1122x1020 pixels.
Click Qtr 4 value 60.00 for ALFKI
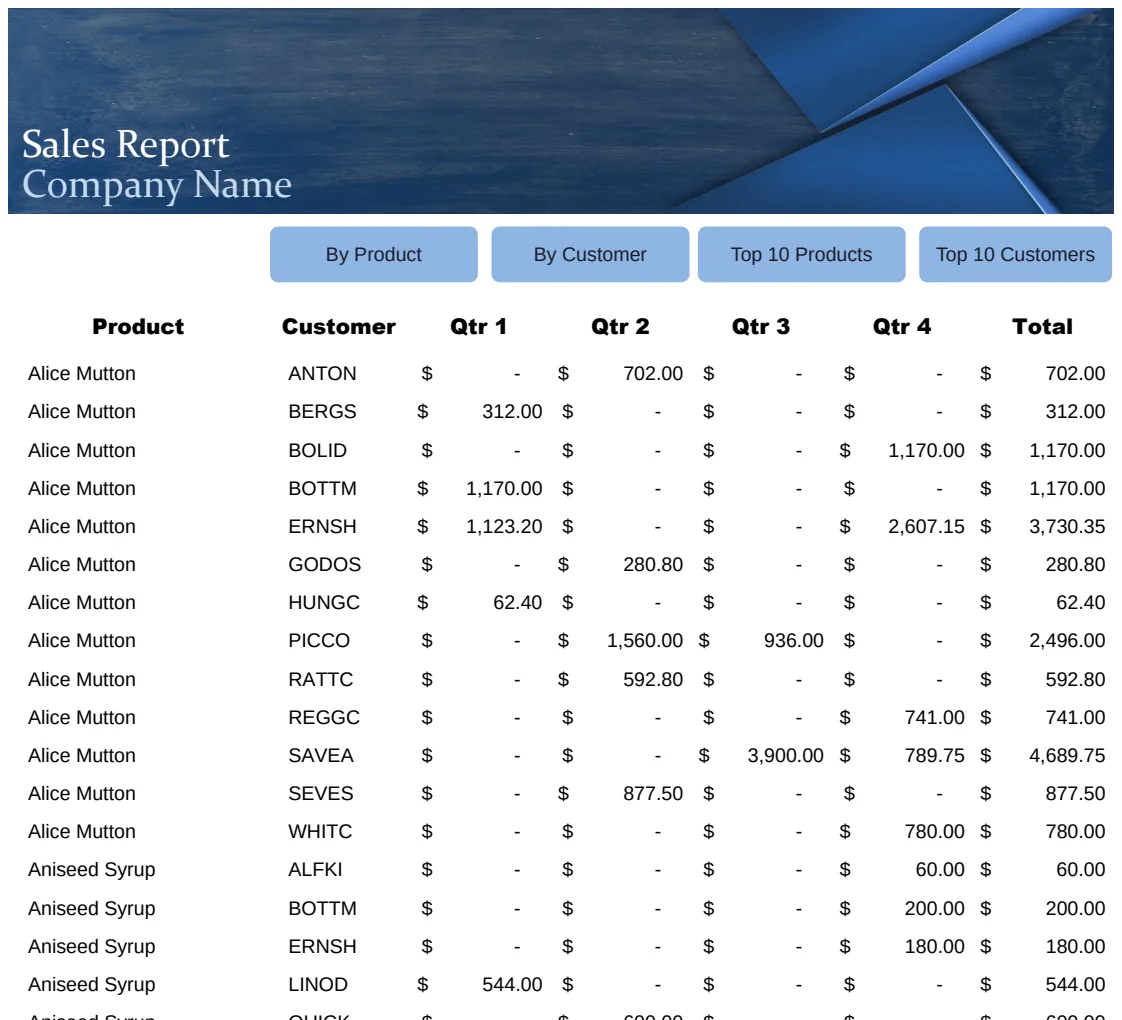pyautogui.click(x=940, y=869)
